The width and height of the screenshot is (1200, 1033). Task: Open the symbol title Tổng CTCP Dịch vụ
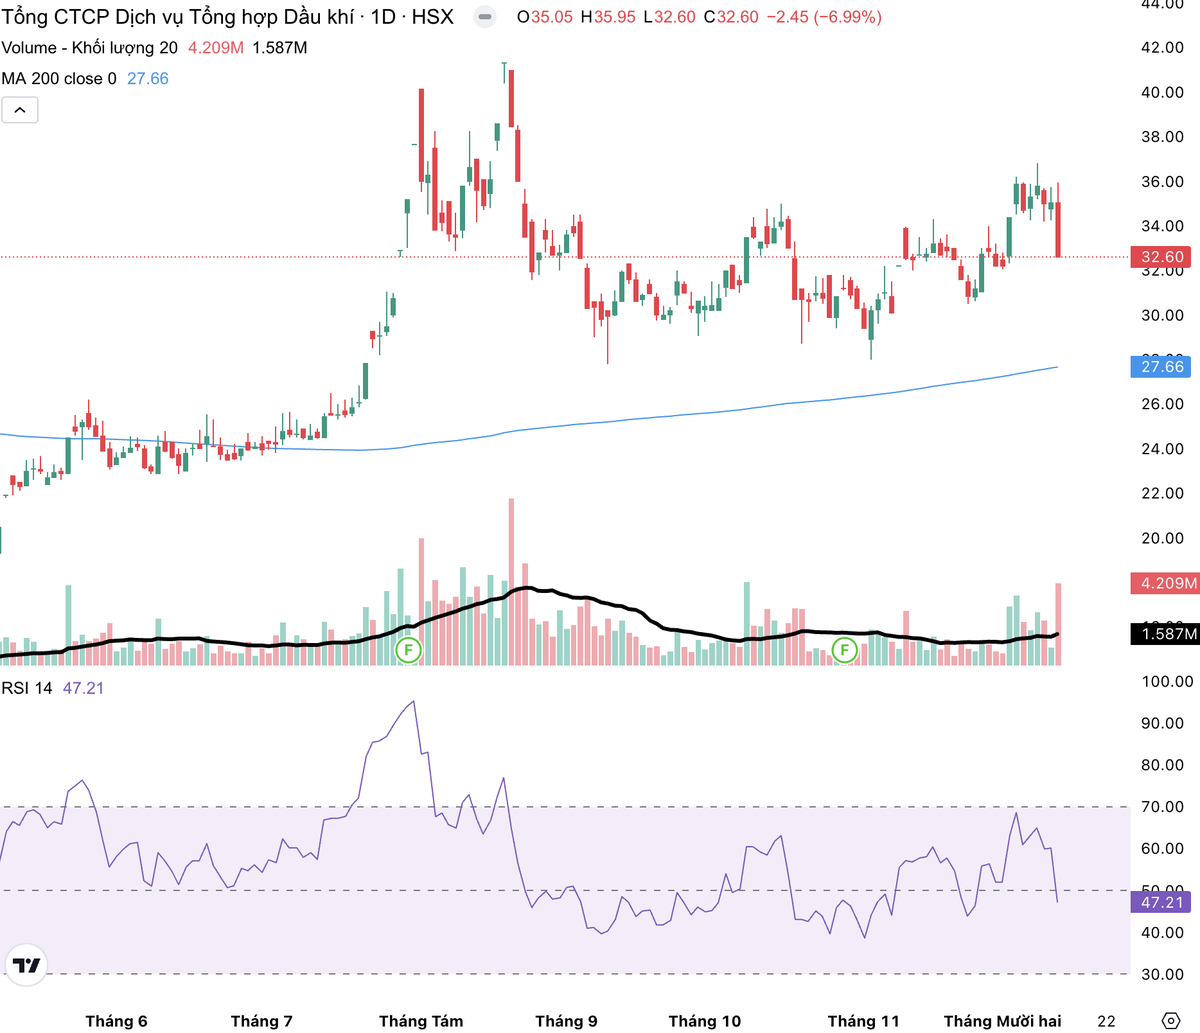click(180, 17)
